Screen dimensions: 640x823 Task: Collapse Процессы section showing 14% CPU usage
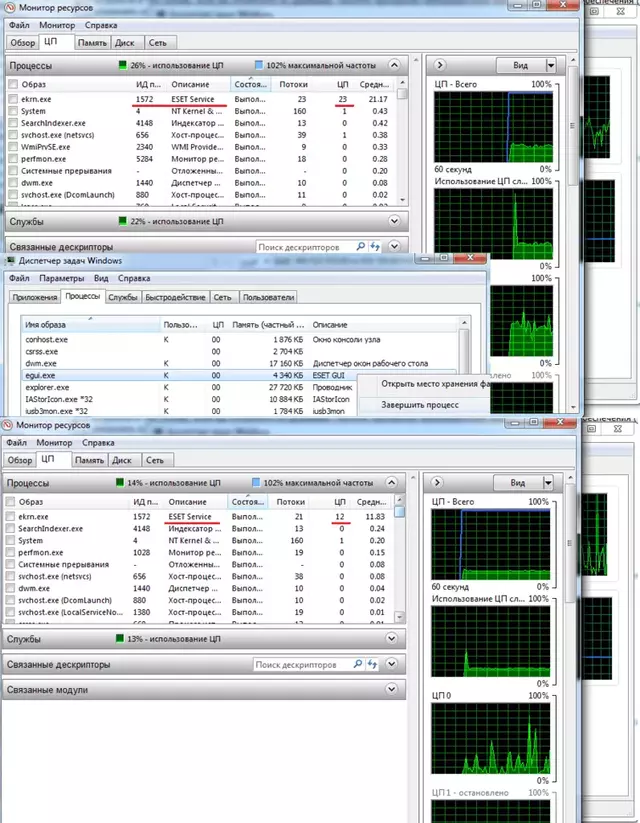pyautogui.click(x=391, y=482)
